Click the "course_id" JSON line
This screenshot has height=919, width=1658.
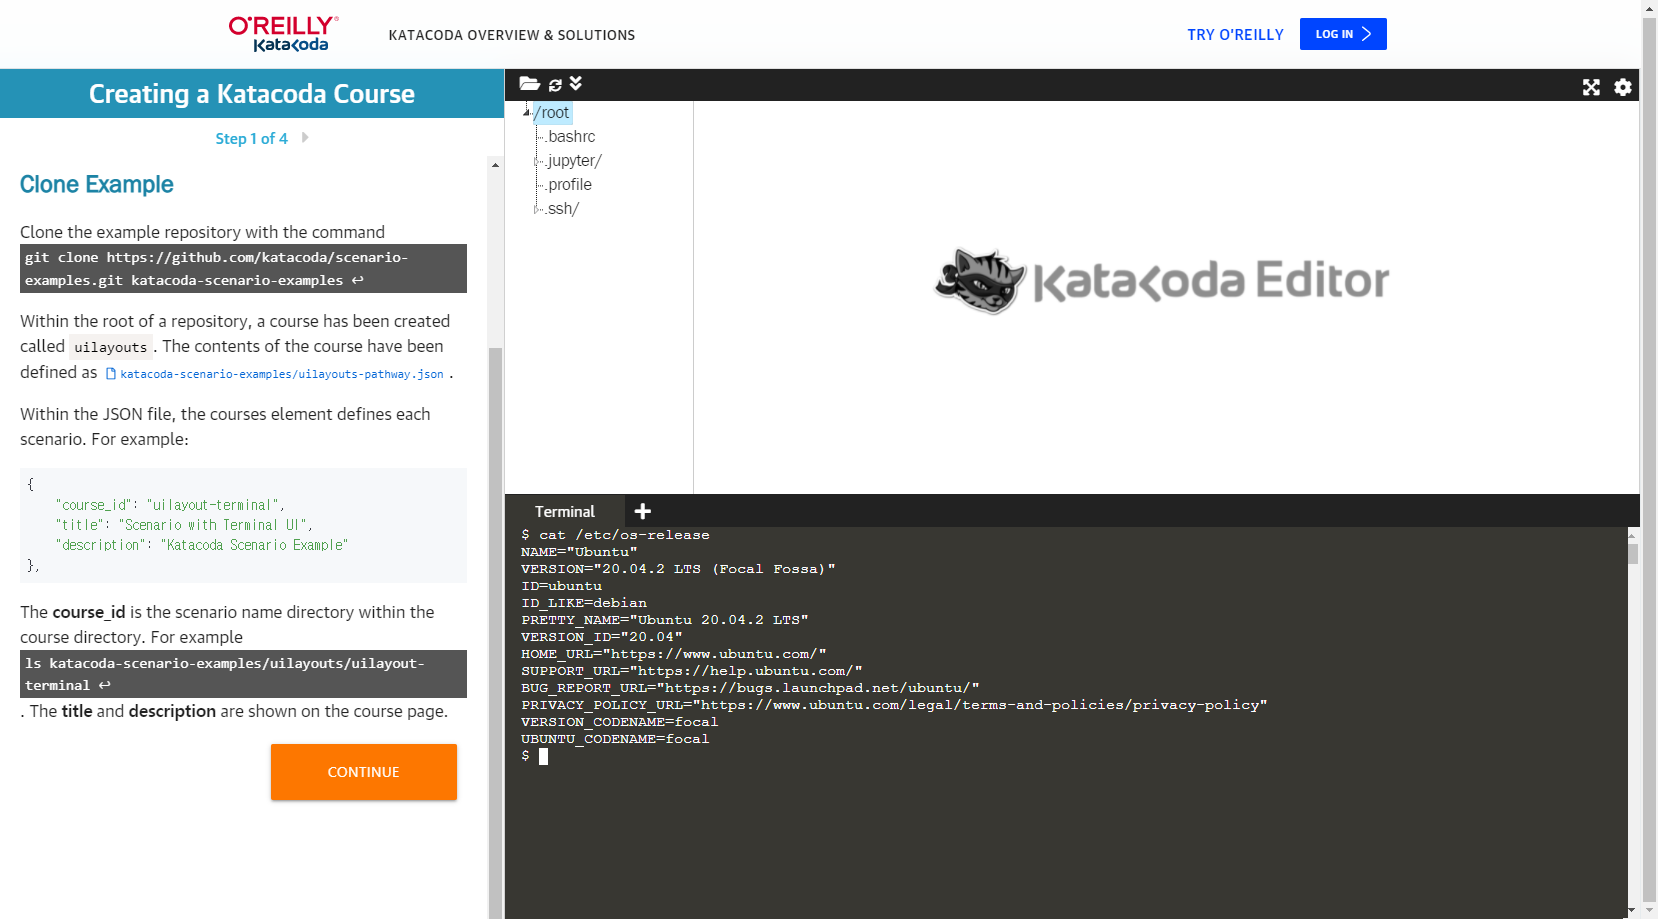pos(170,505)
